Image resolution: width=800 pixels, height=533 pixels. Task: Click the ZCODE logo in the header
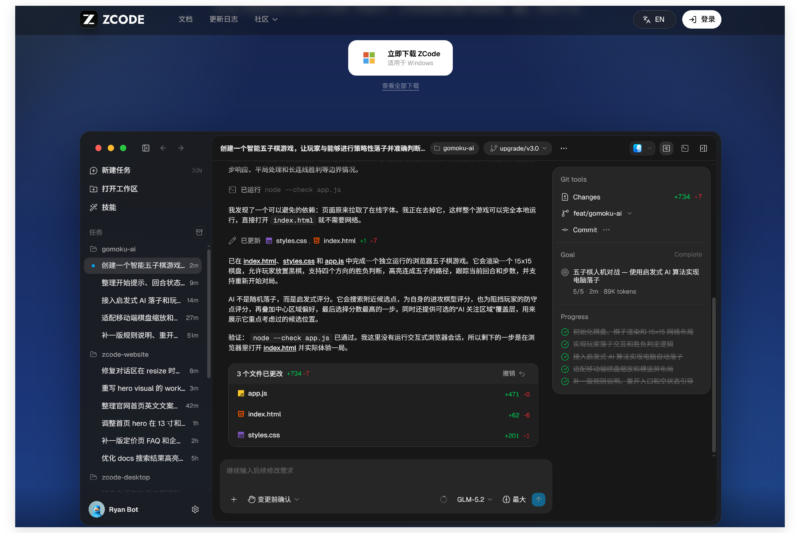pyautogui.click(x=113, y=19)
